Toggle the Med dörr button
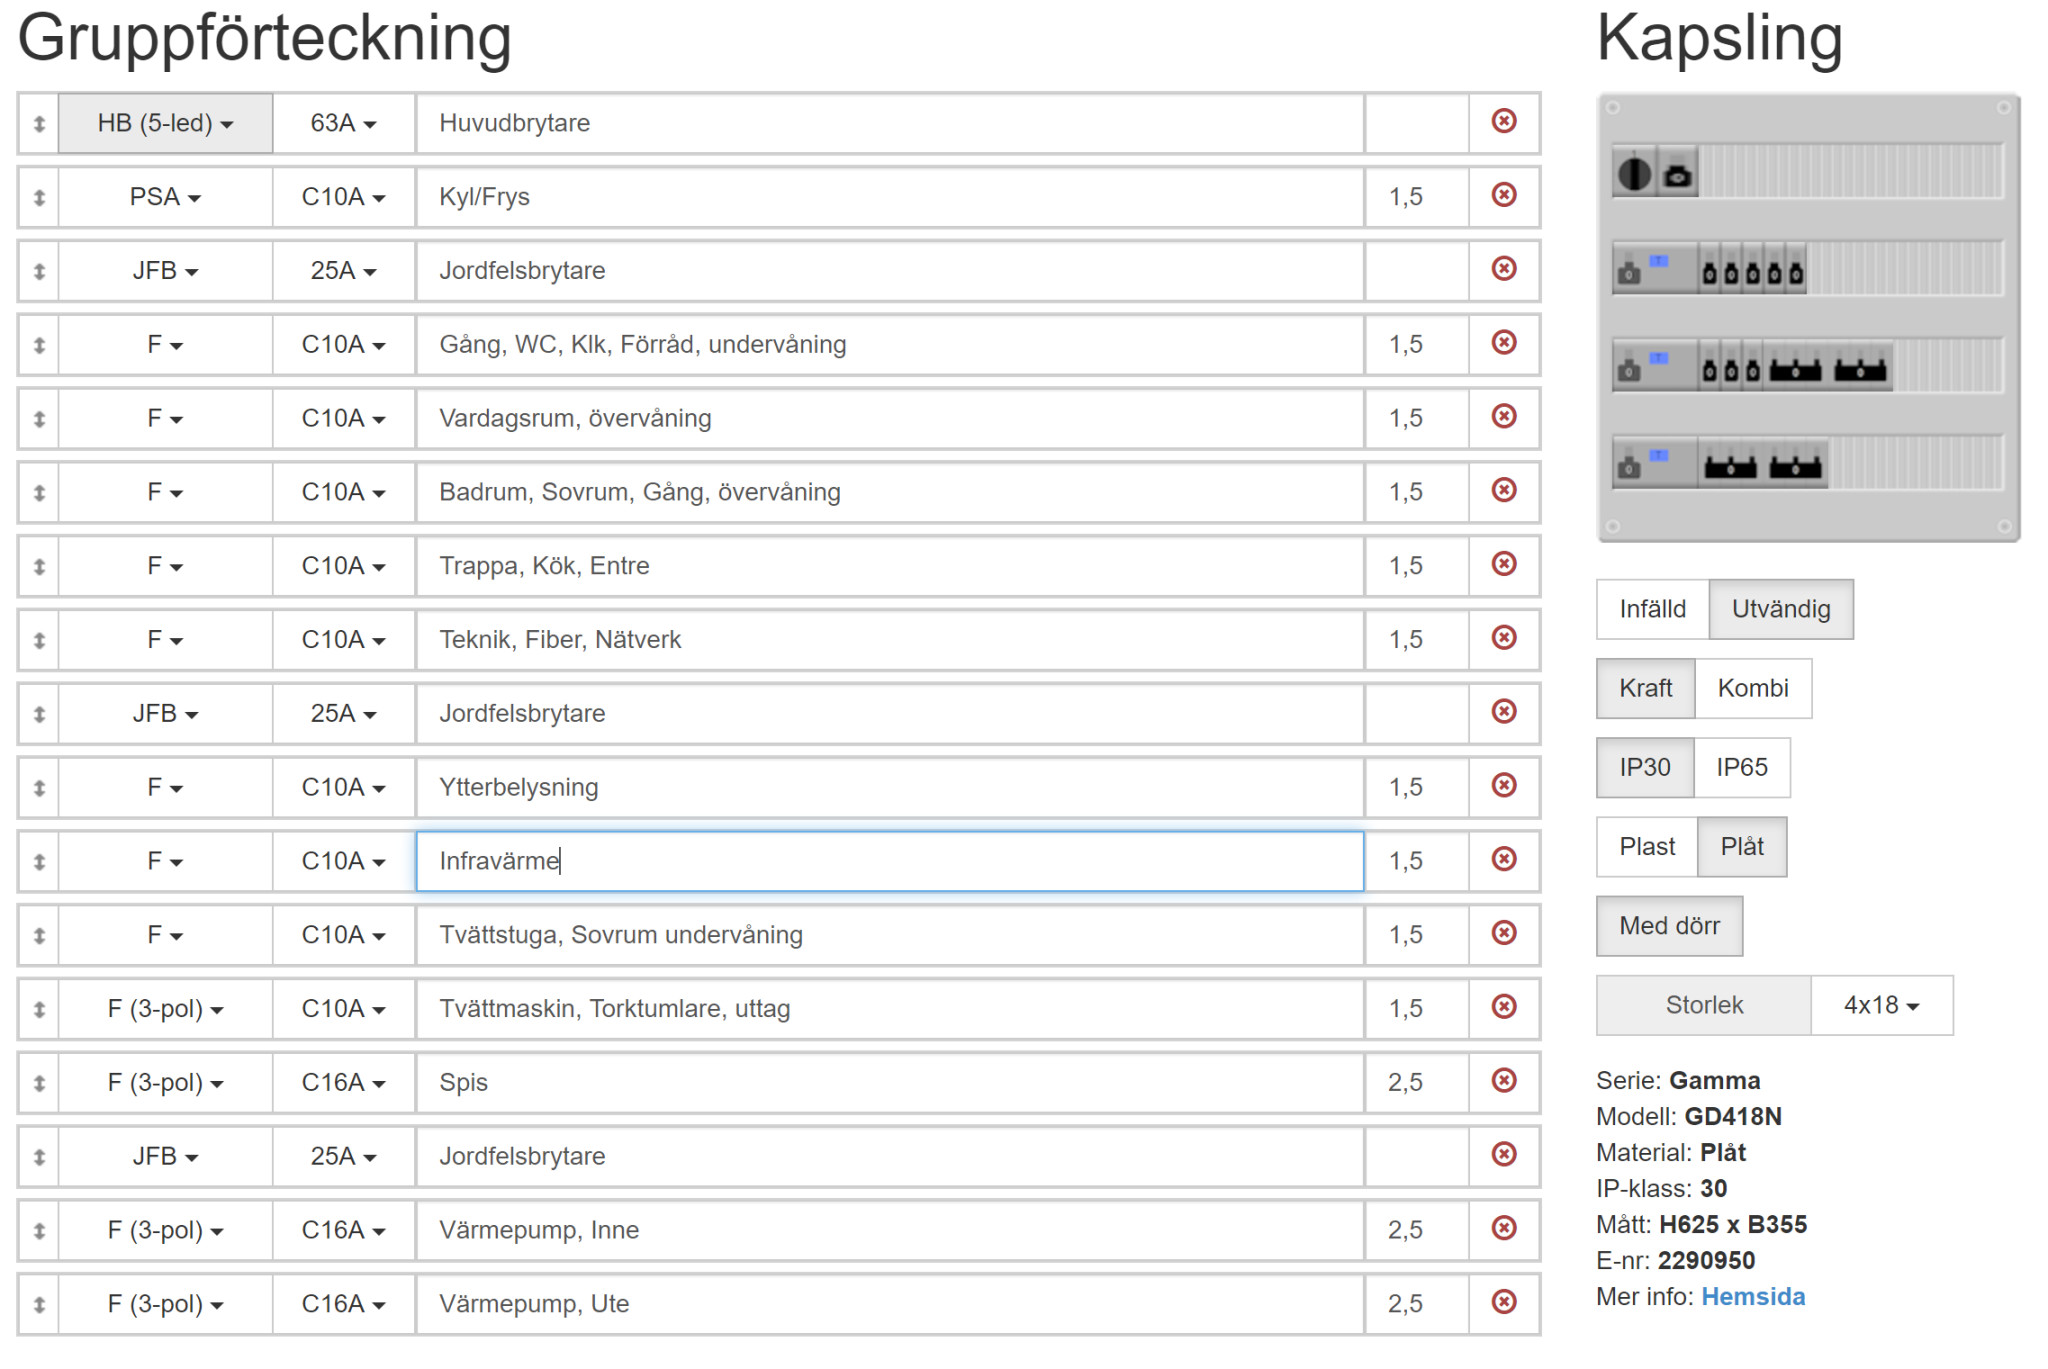Viewport: 2048px width, 1369px height. 1669,926
